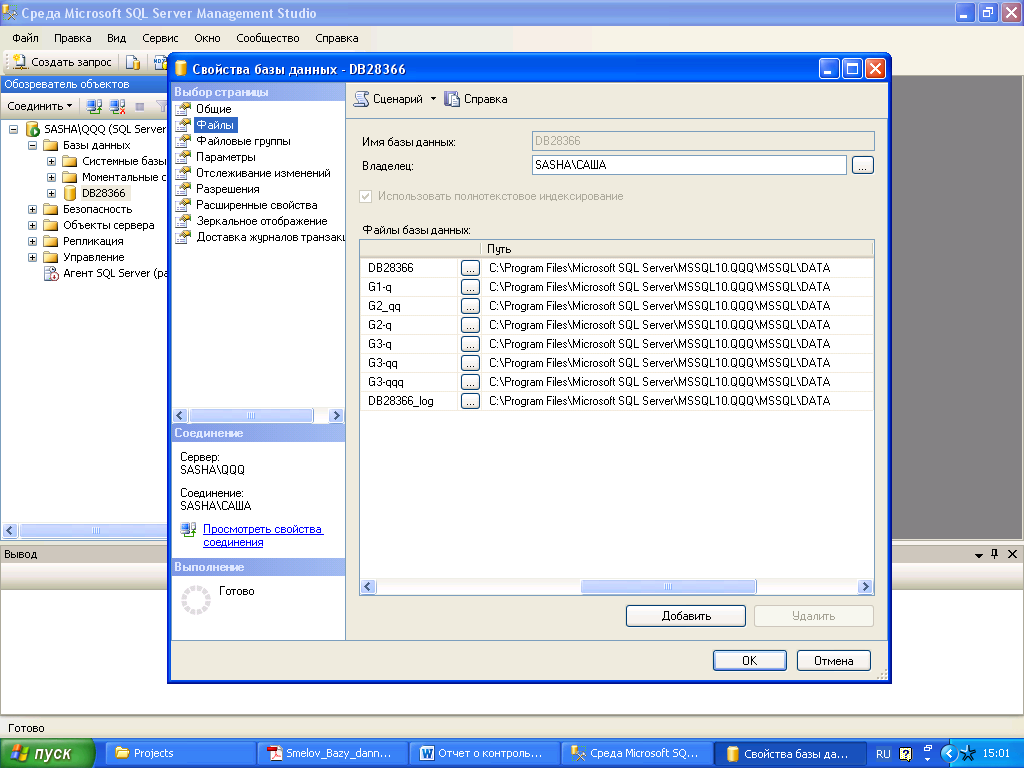The width and height of the screenshot is (1024, 768).
Task: Click the Создать запрос icon in toolbar
Action: (x=20, y=62)
